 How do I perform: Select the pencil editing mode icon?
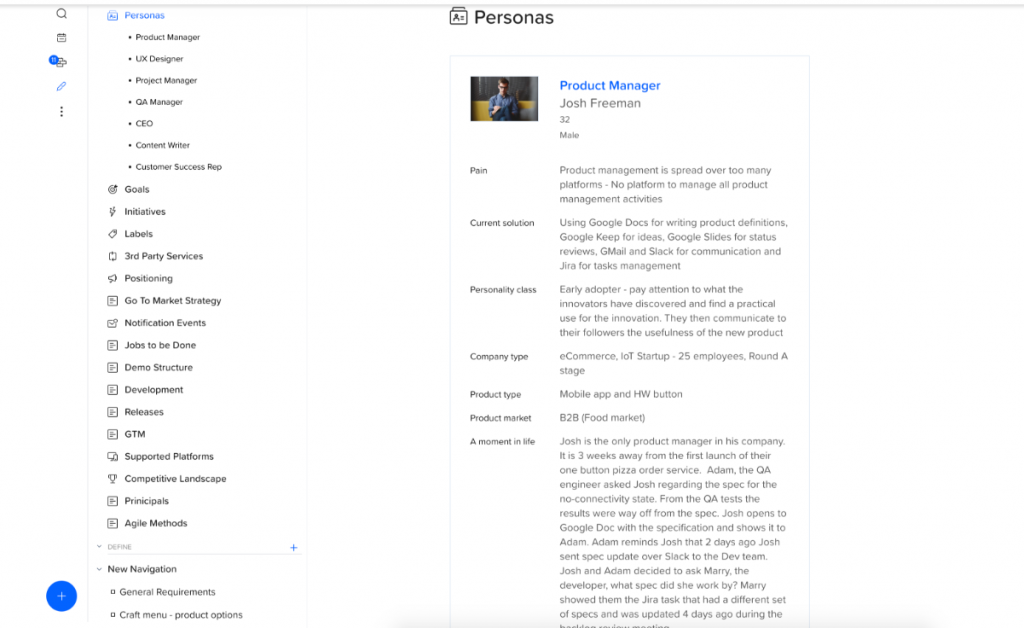pos(61,86)
